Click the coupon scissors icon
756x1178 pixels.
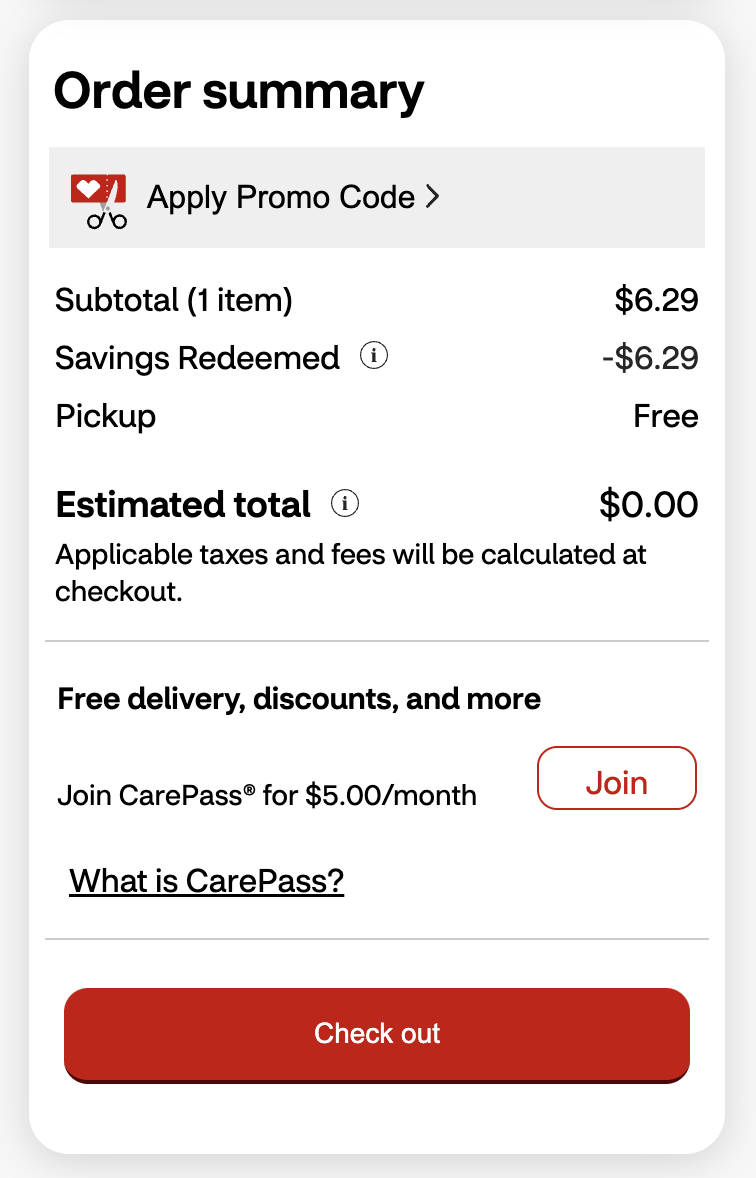99,200
